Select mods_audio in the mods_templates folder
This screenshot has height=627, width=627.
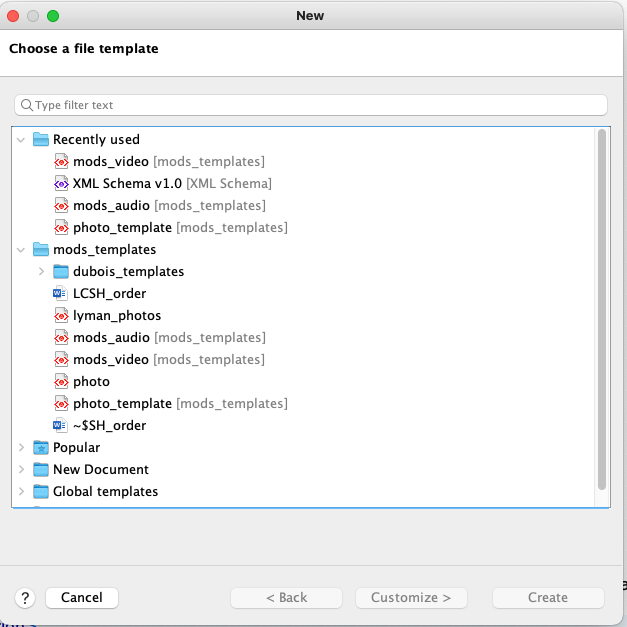pyautogui.click(x=110, y=338)
